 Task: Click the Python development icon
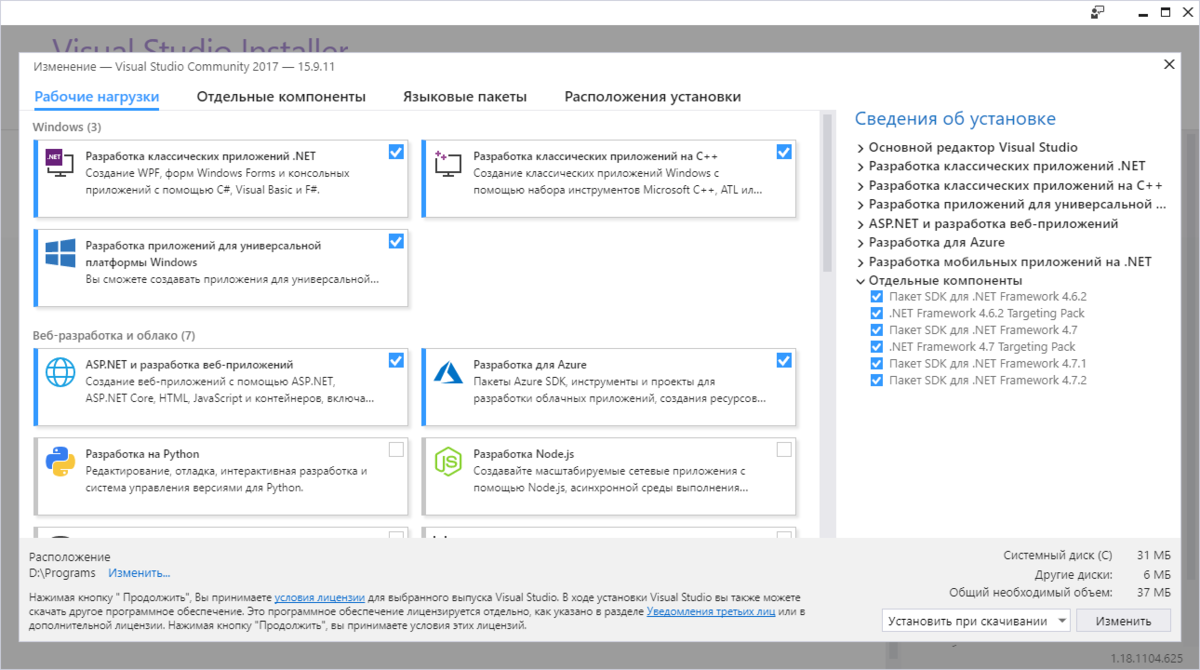[59, 462]
